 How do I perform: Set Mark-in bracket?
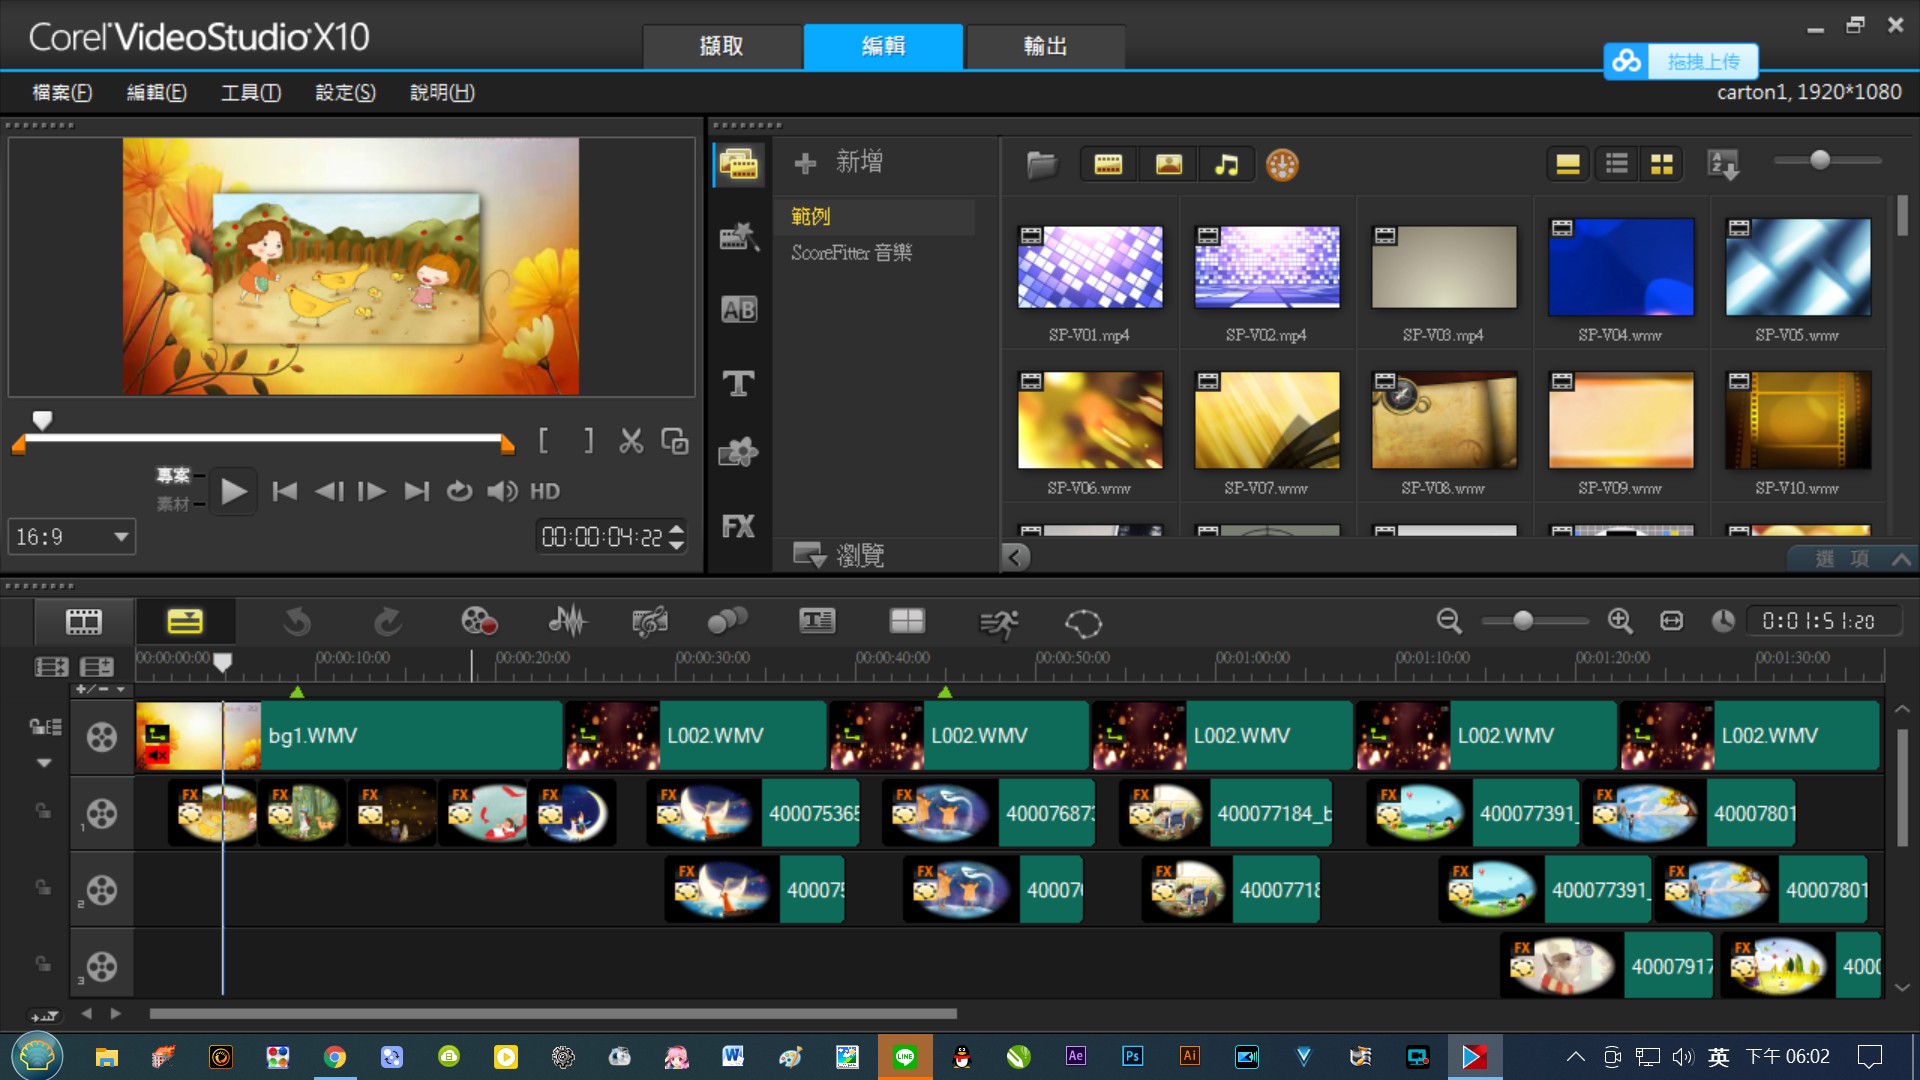[543, 441]
